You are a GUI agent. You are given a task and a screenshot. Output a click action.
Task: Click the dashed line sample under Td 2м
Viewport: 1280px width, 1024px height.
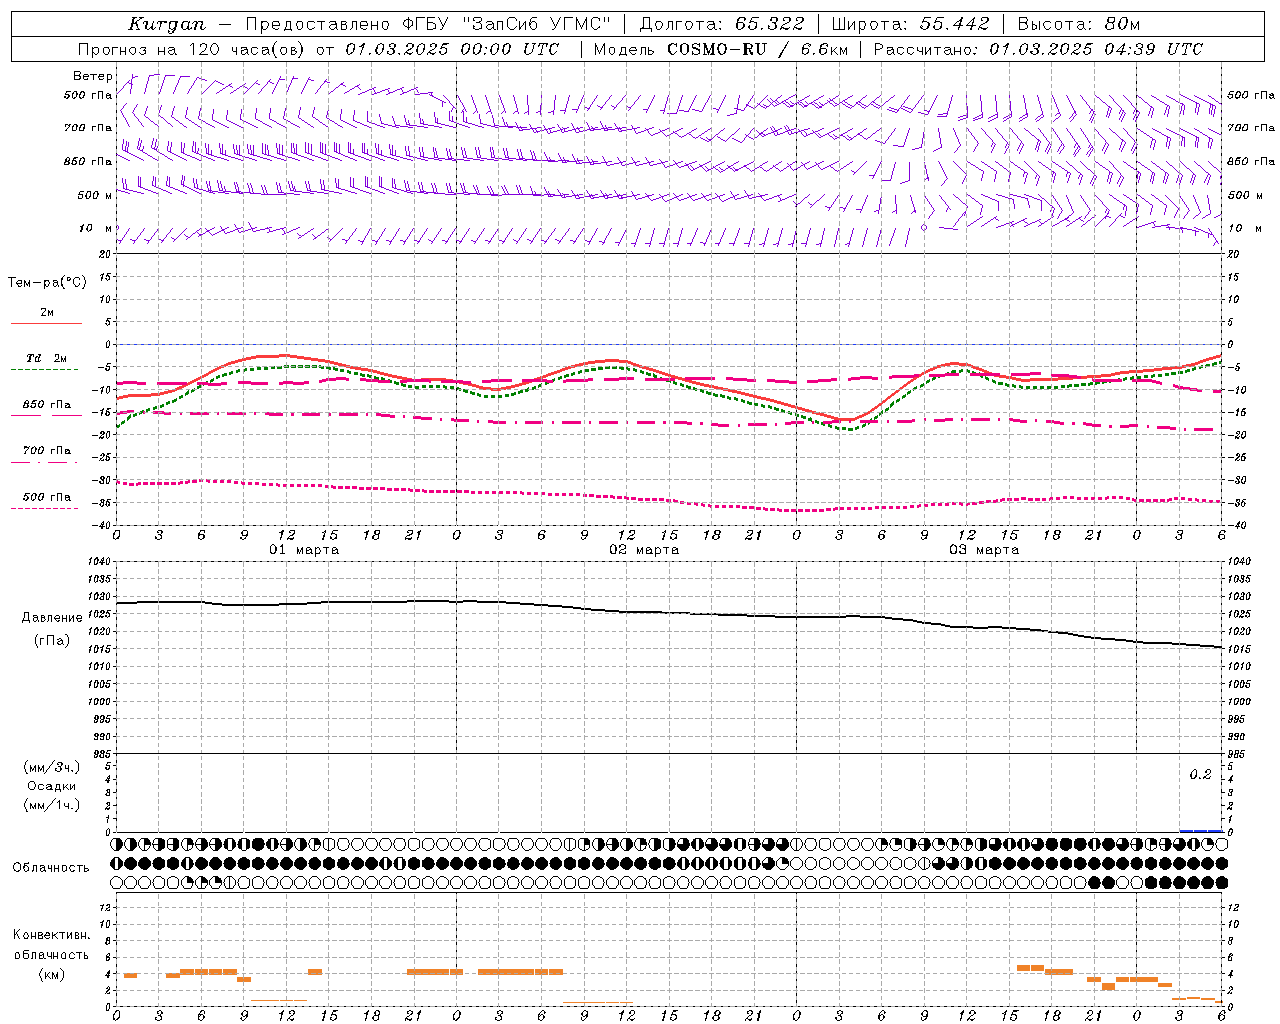[46, 369]
